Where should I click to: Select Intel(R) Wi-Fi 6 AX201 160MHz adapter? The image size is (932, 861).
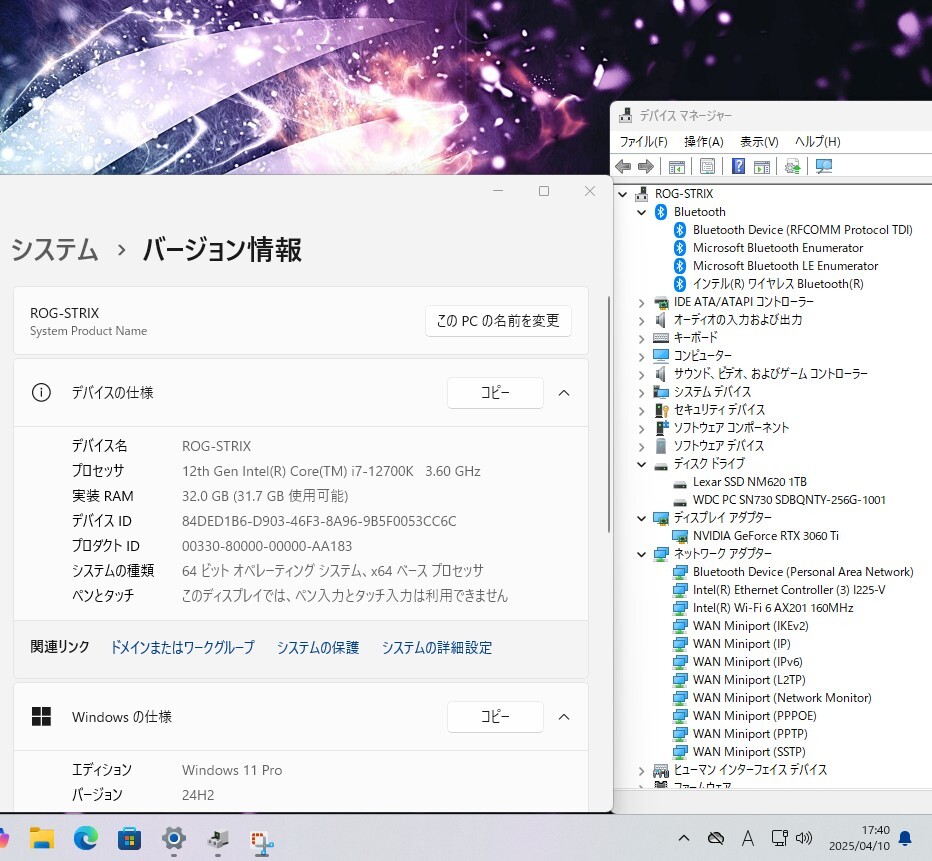[773, 608]
